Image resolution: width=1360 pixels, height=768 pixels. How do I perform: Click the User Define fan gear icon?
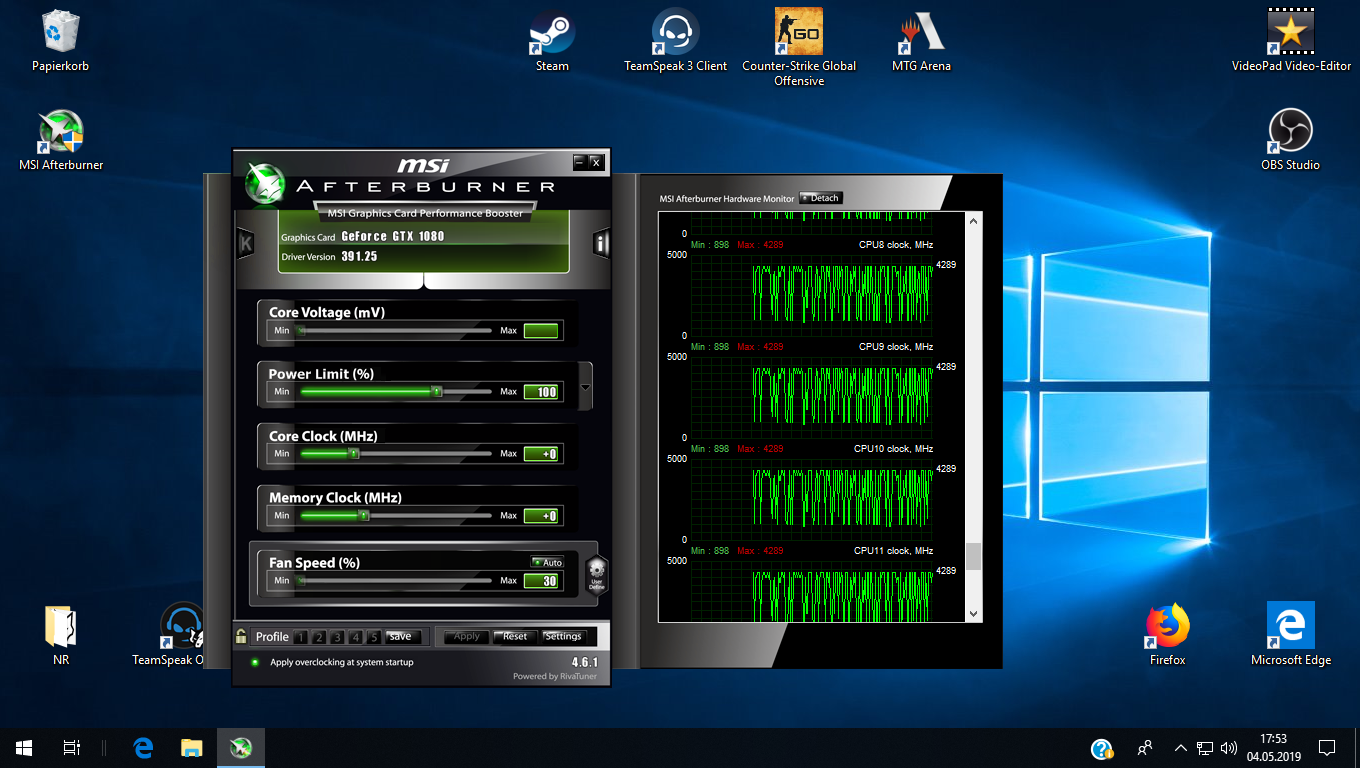point(596,576)
